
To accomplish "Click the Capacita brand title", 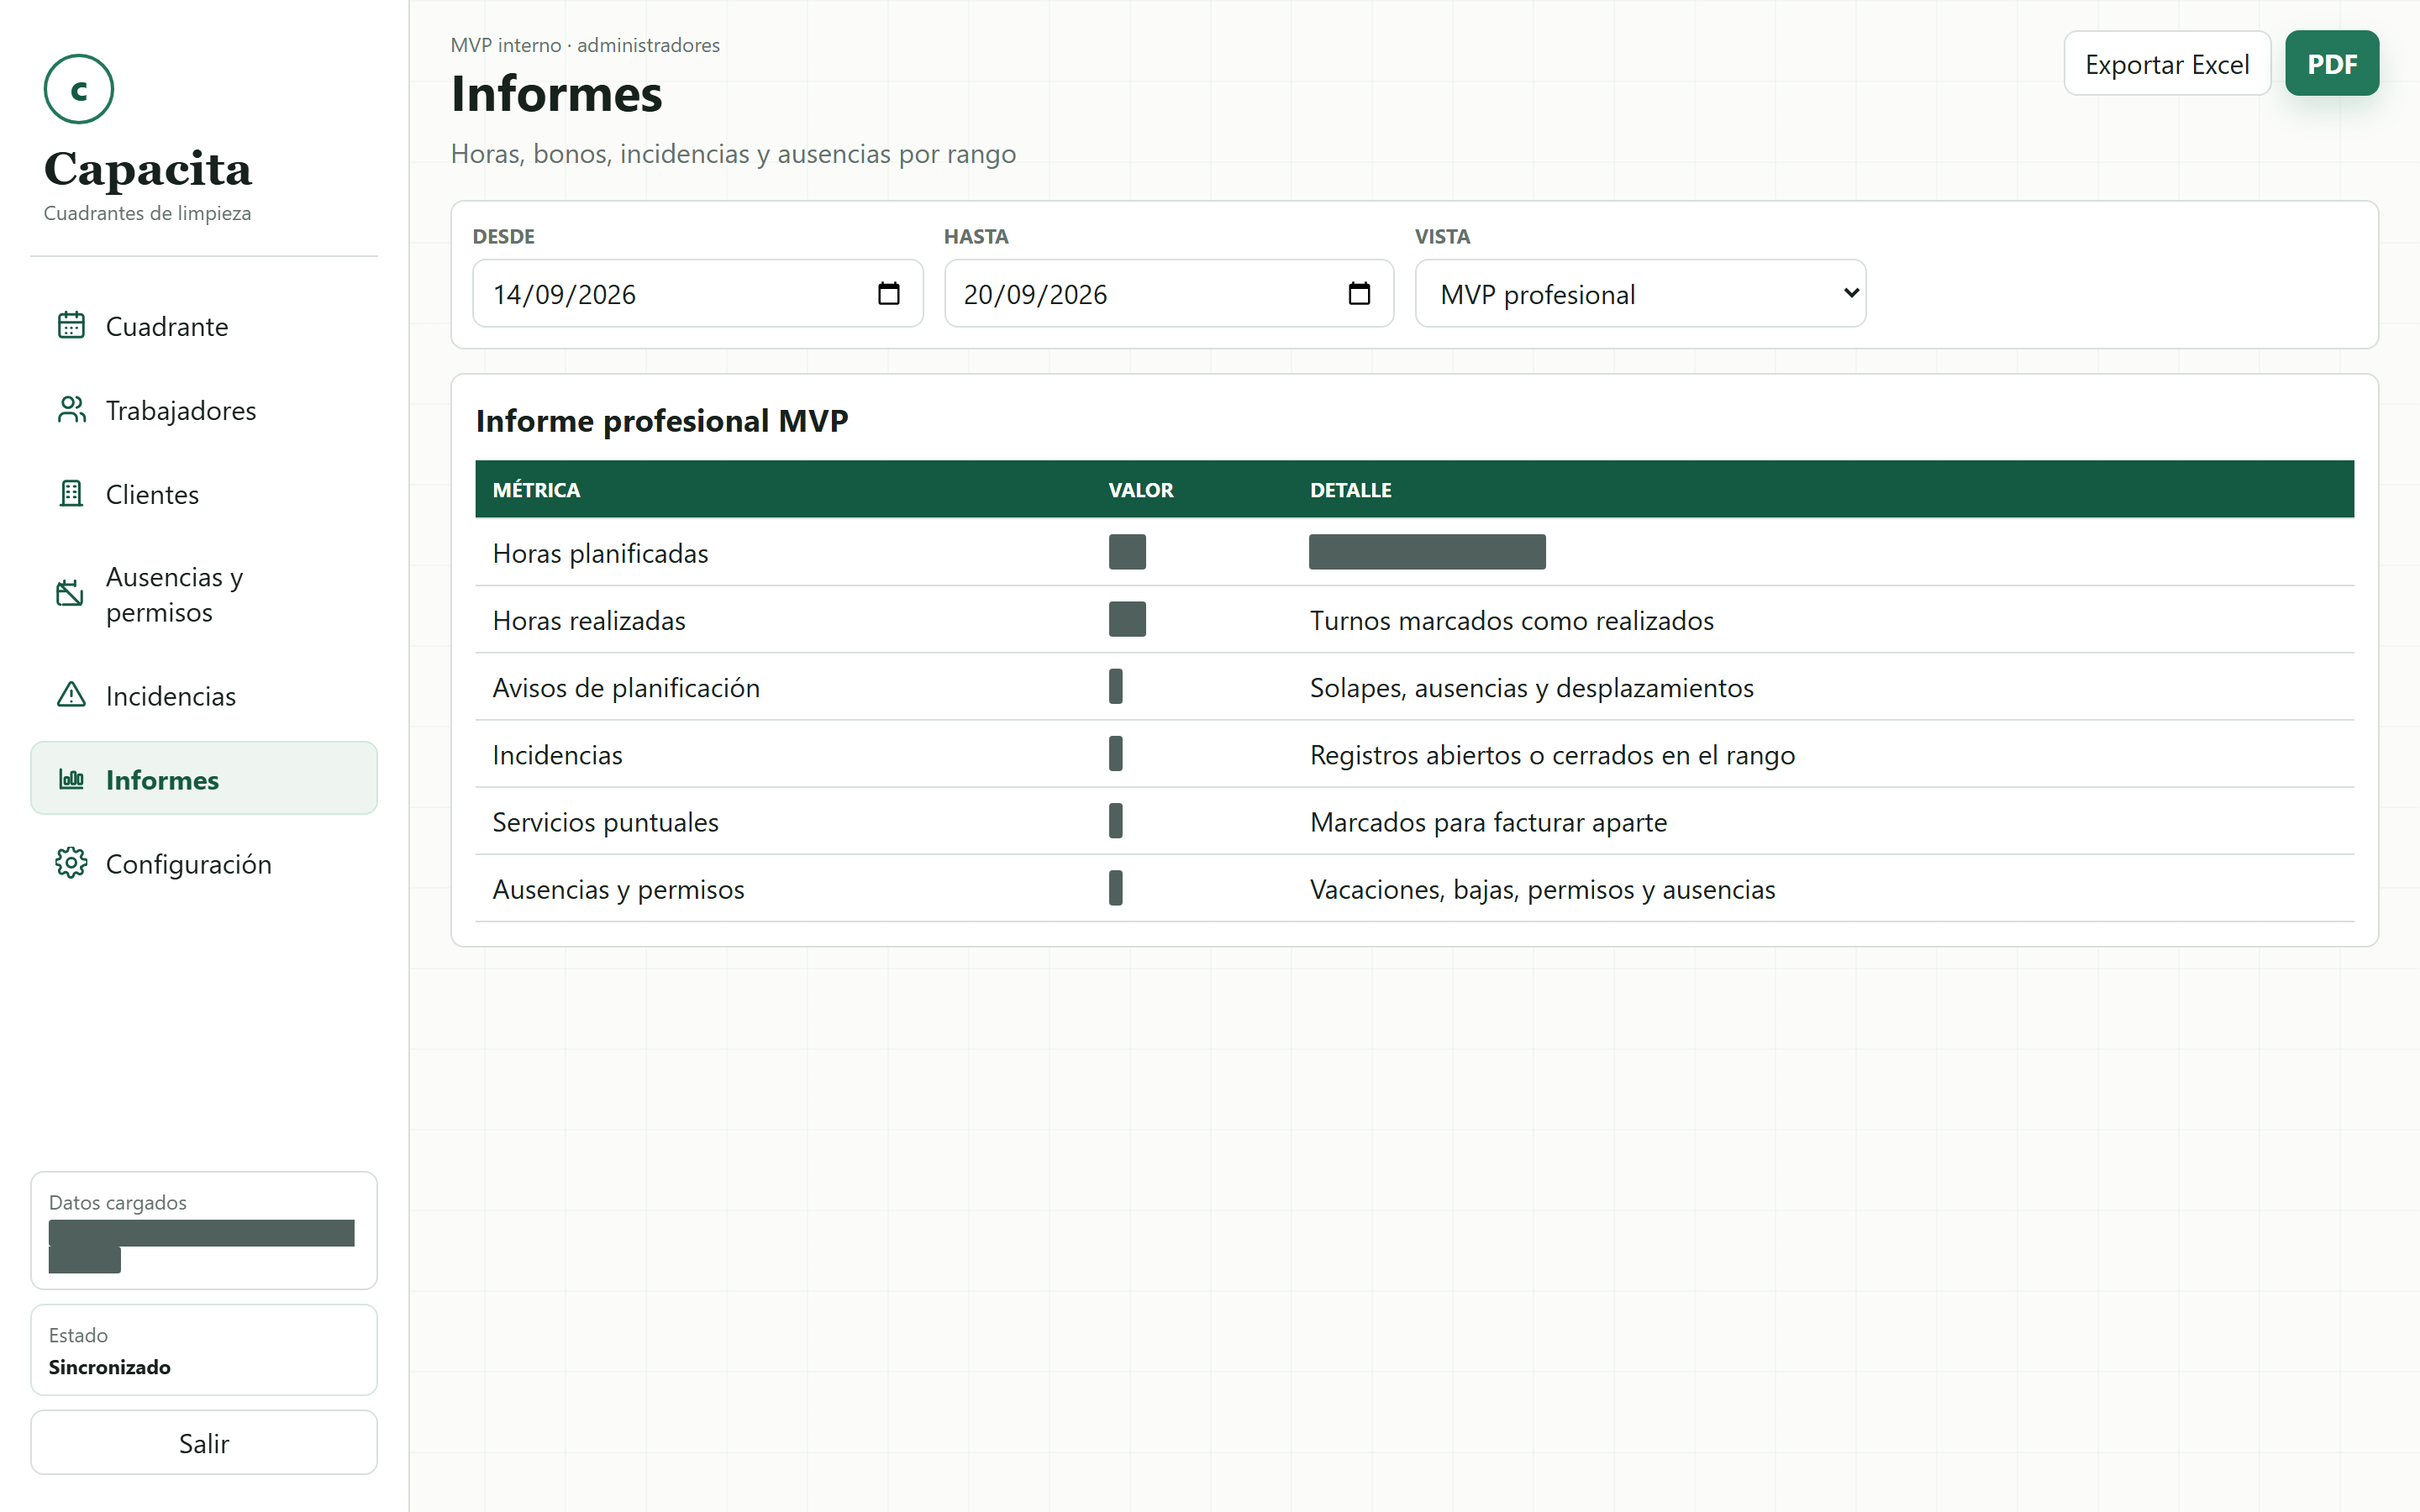I will [x=148, y=169].
